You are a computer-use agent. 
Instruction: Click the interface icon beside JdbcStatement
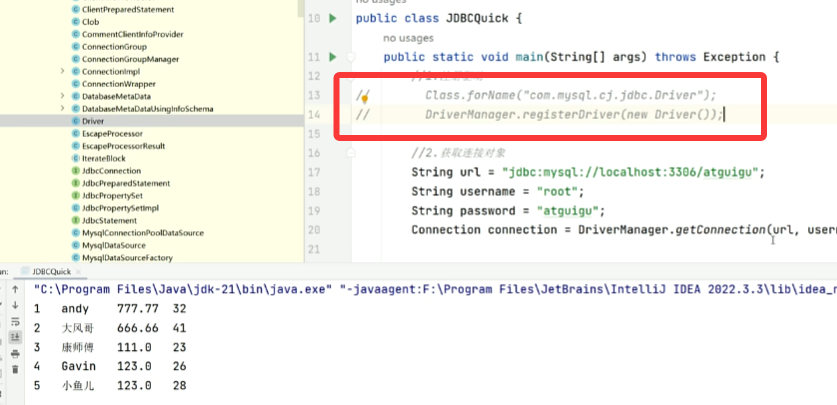(x=76, y=220)
